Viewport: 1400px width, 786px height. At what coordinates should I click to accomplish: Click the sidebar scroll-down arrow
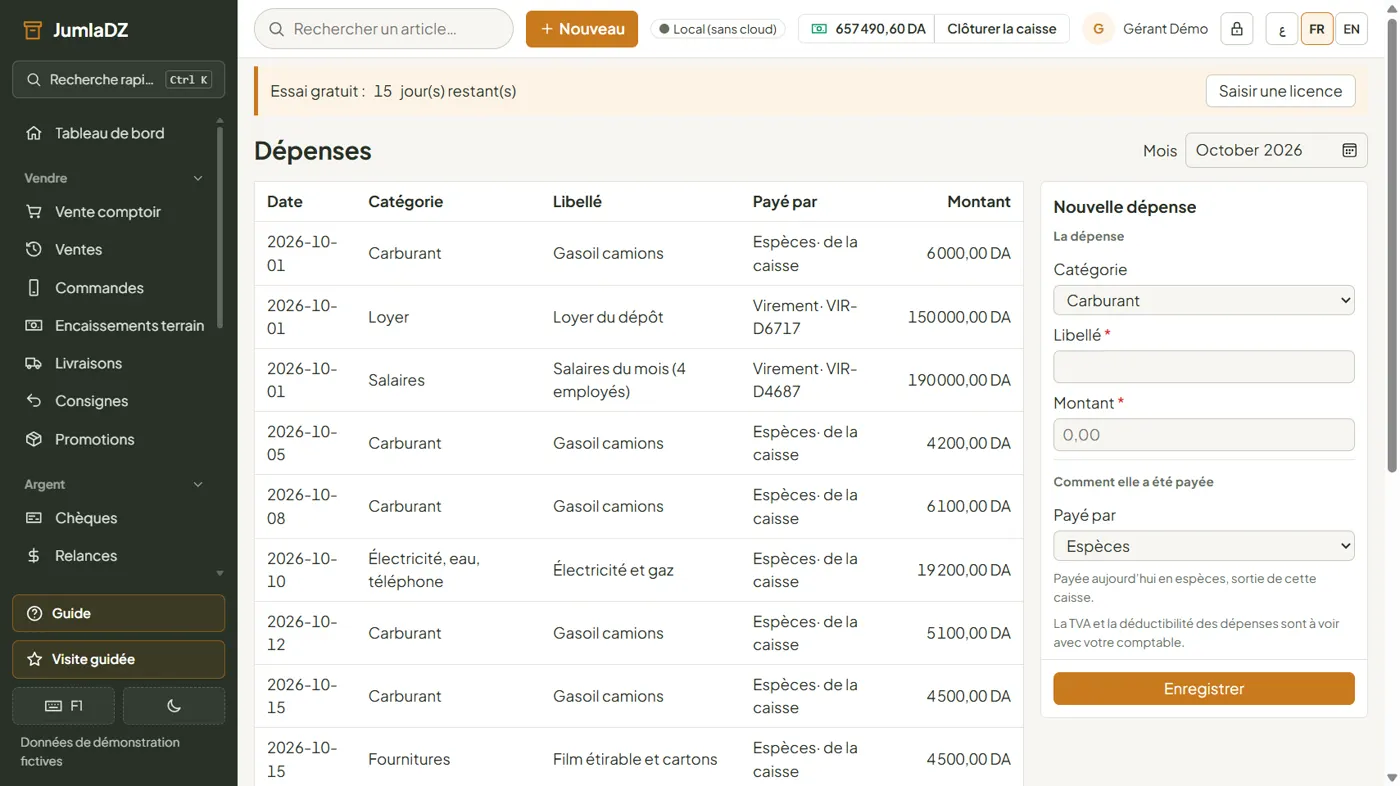coord(220,574)
